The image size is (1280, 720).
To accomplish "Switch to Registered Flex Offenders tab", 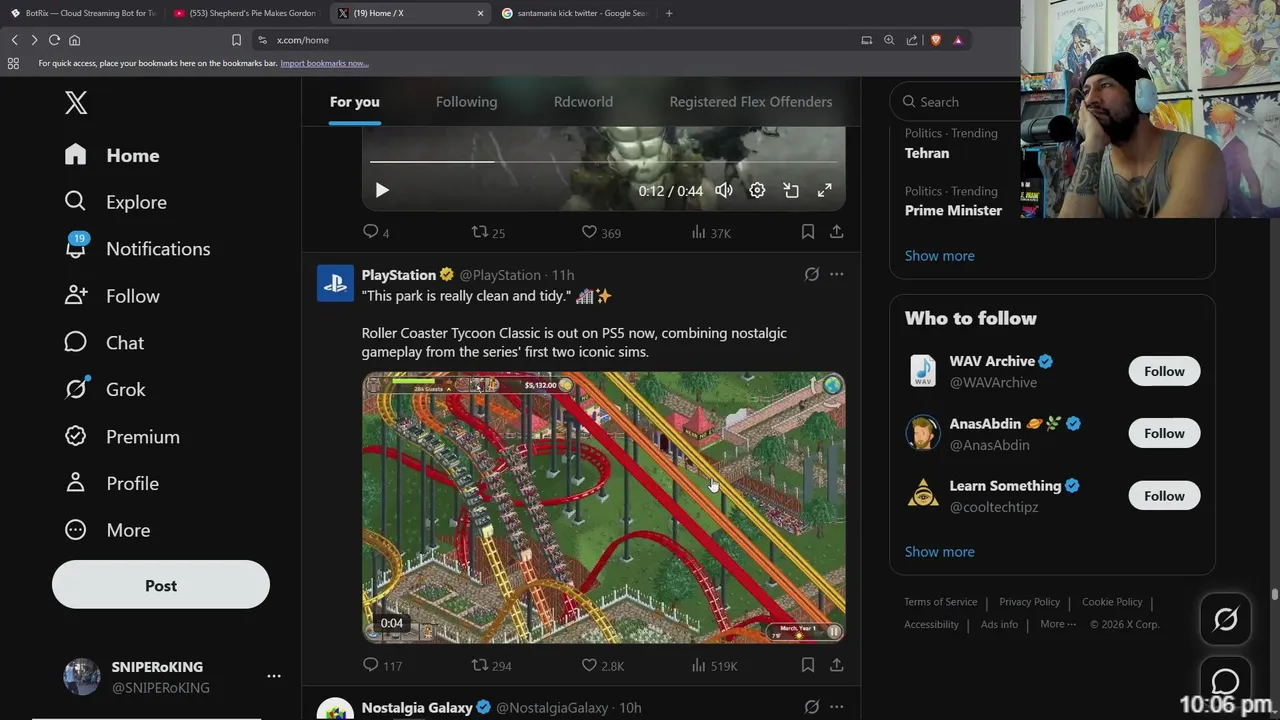I will coord(751,102).
